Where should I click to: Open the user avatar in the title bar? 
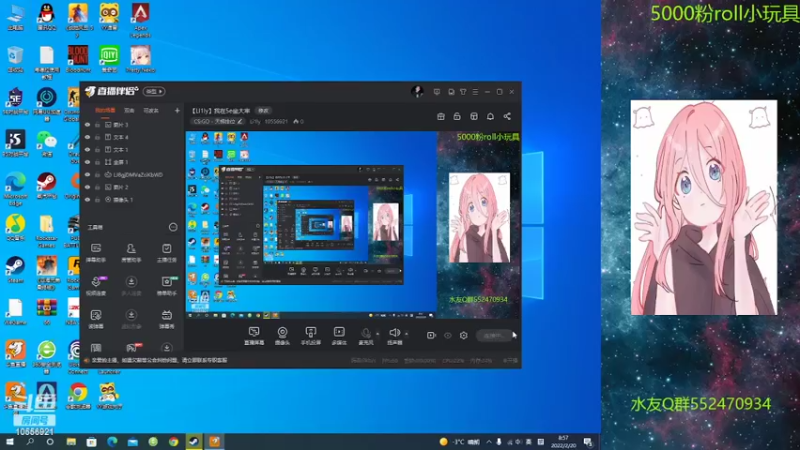(417, 91)
